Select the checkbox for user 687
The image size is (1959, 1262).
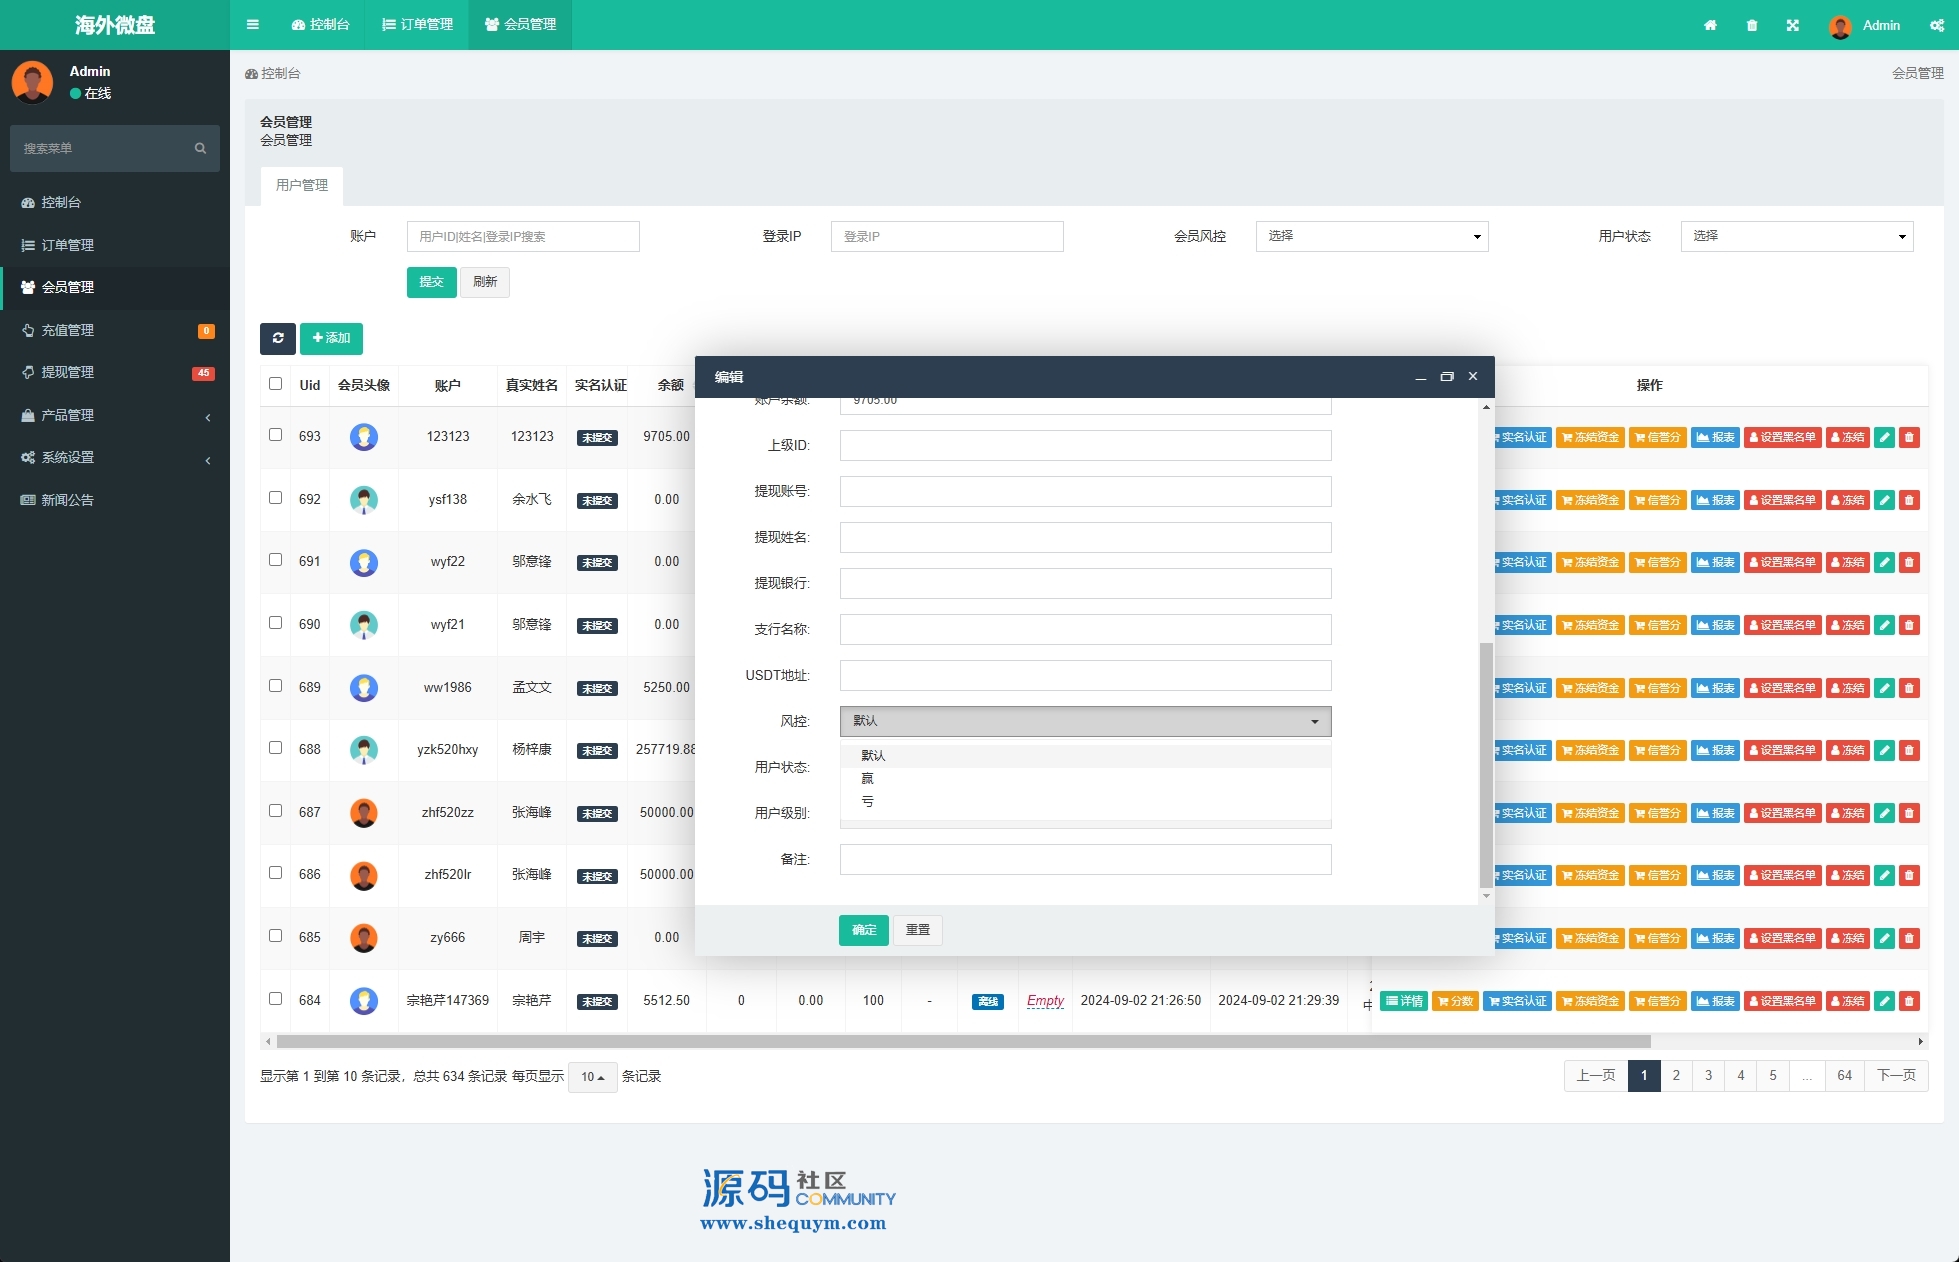275,811
